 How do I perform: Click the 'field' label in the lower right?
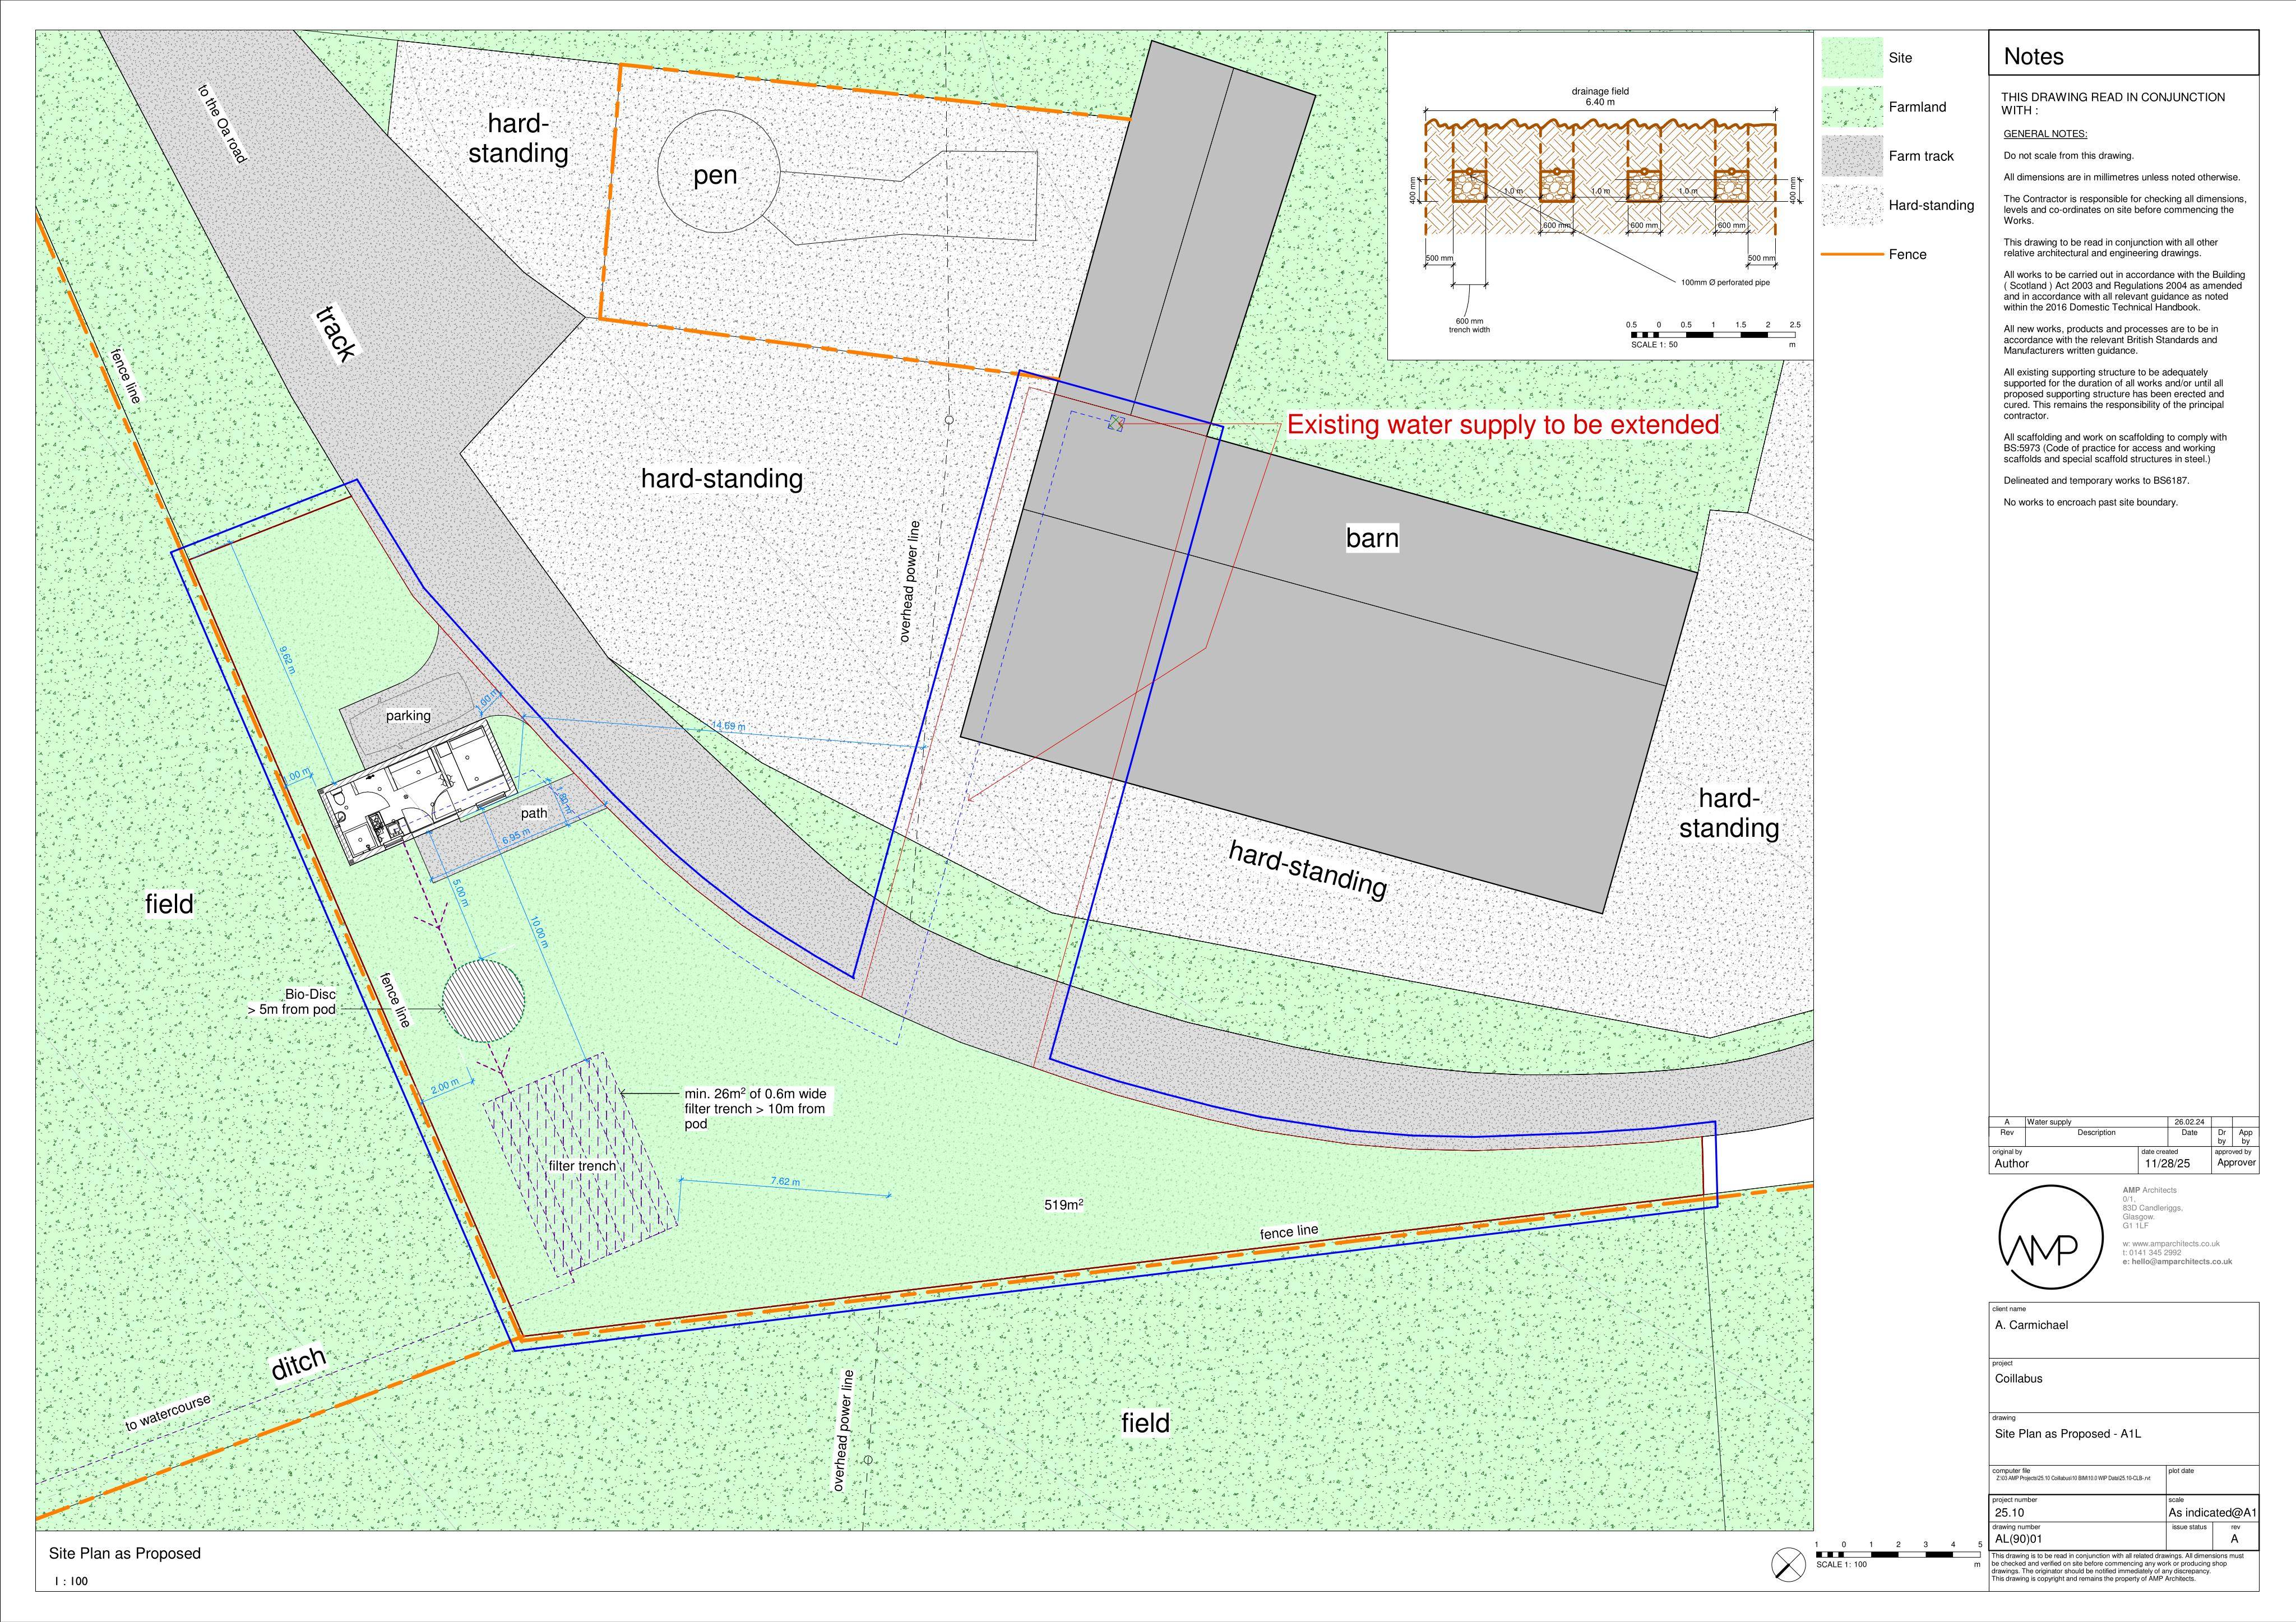(1145, 1423)
